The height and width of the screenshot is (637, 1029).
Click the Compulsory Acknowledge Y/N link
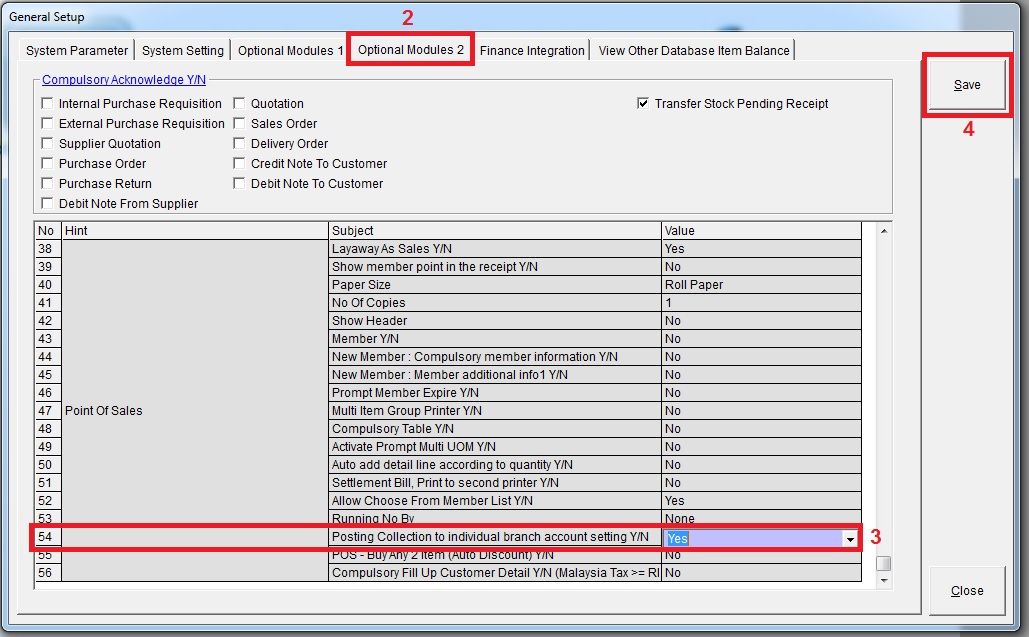point(124,80)
